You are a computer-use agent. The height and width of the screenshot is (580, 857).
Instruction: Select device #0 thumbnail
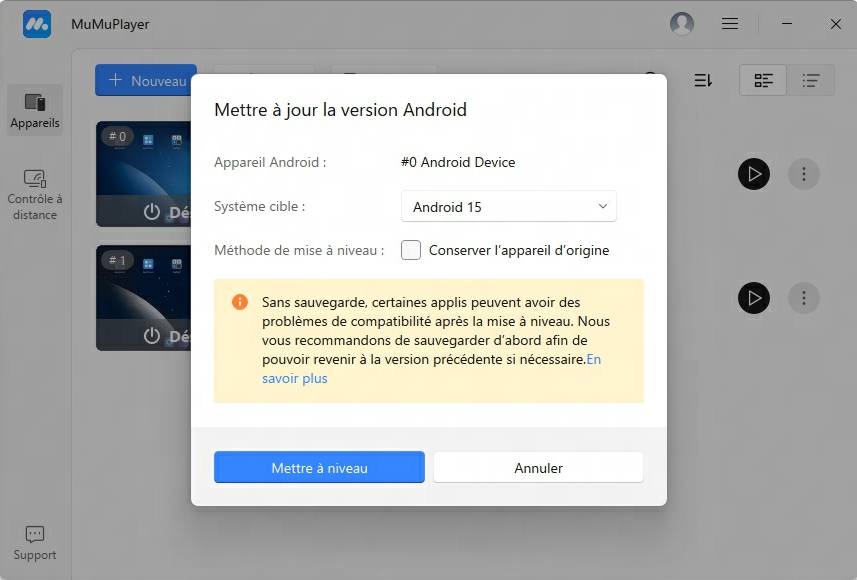144,174
